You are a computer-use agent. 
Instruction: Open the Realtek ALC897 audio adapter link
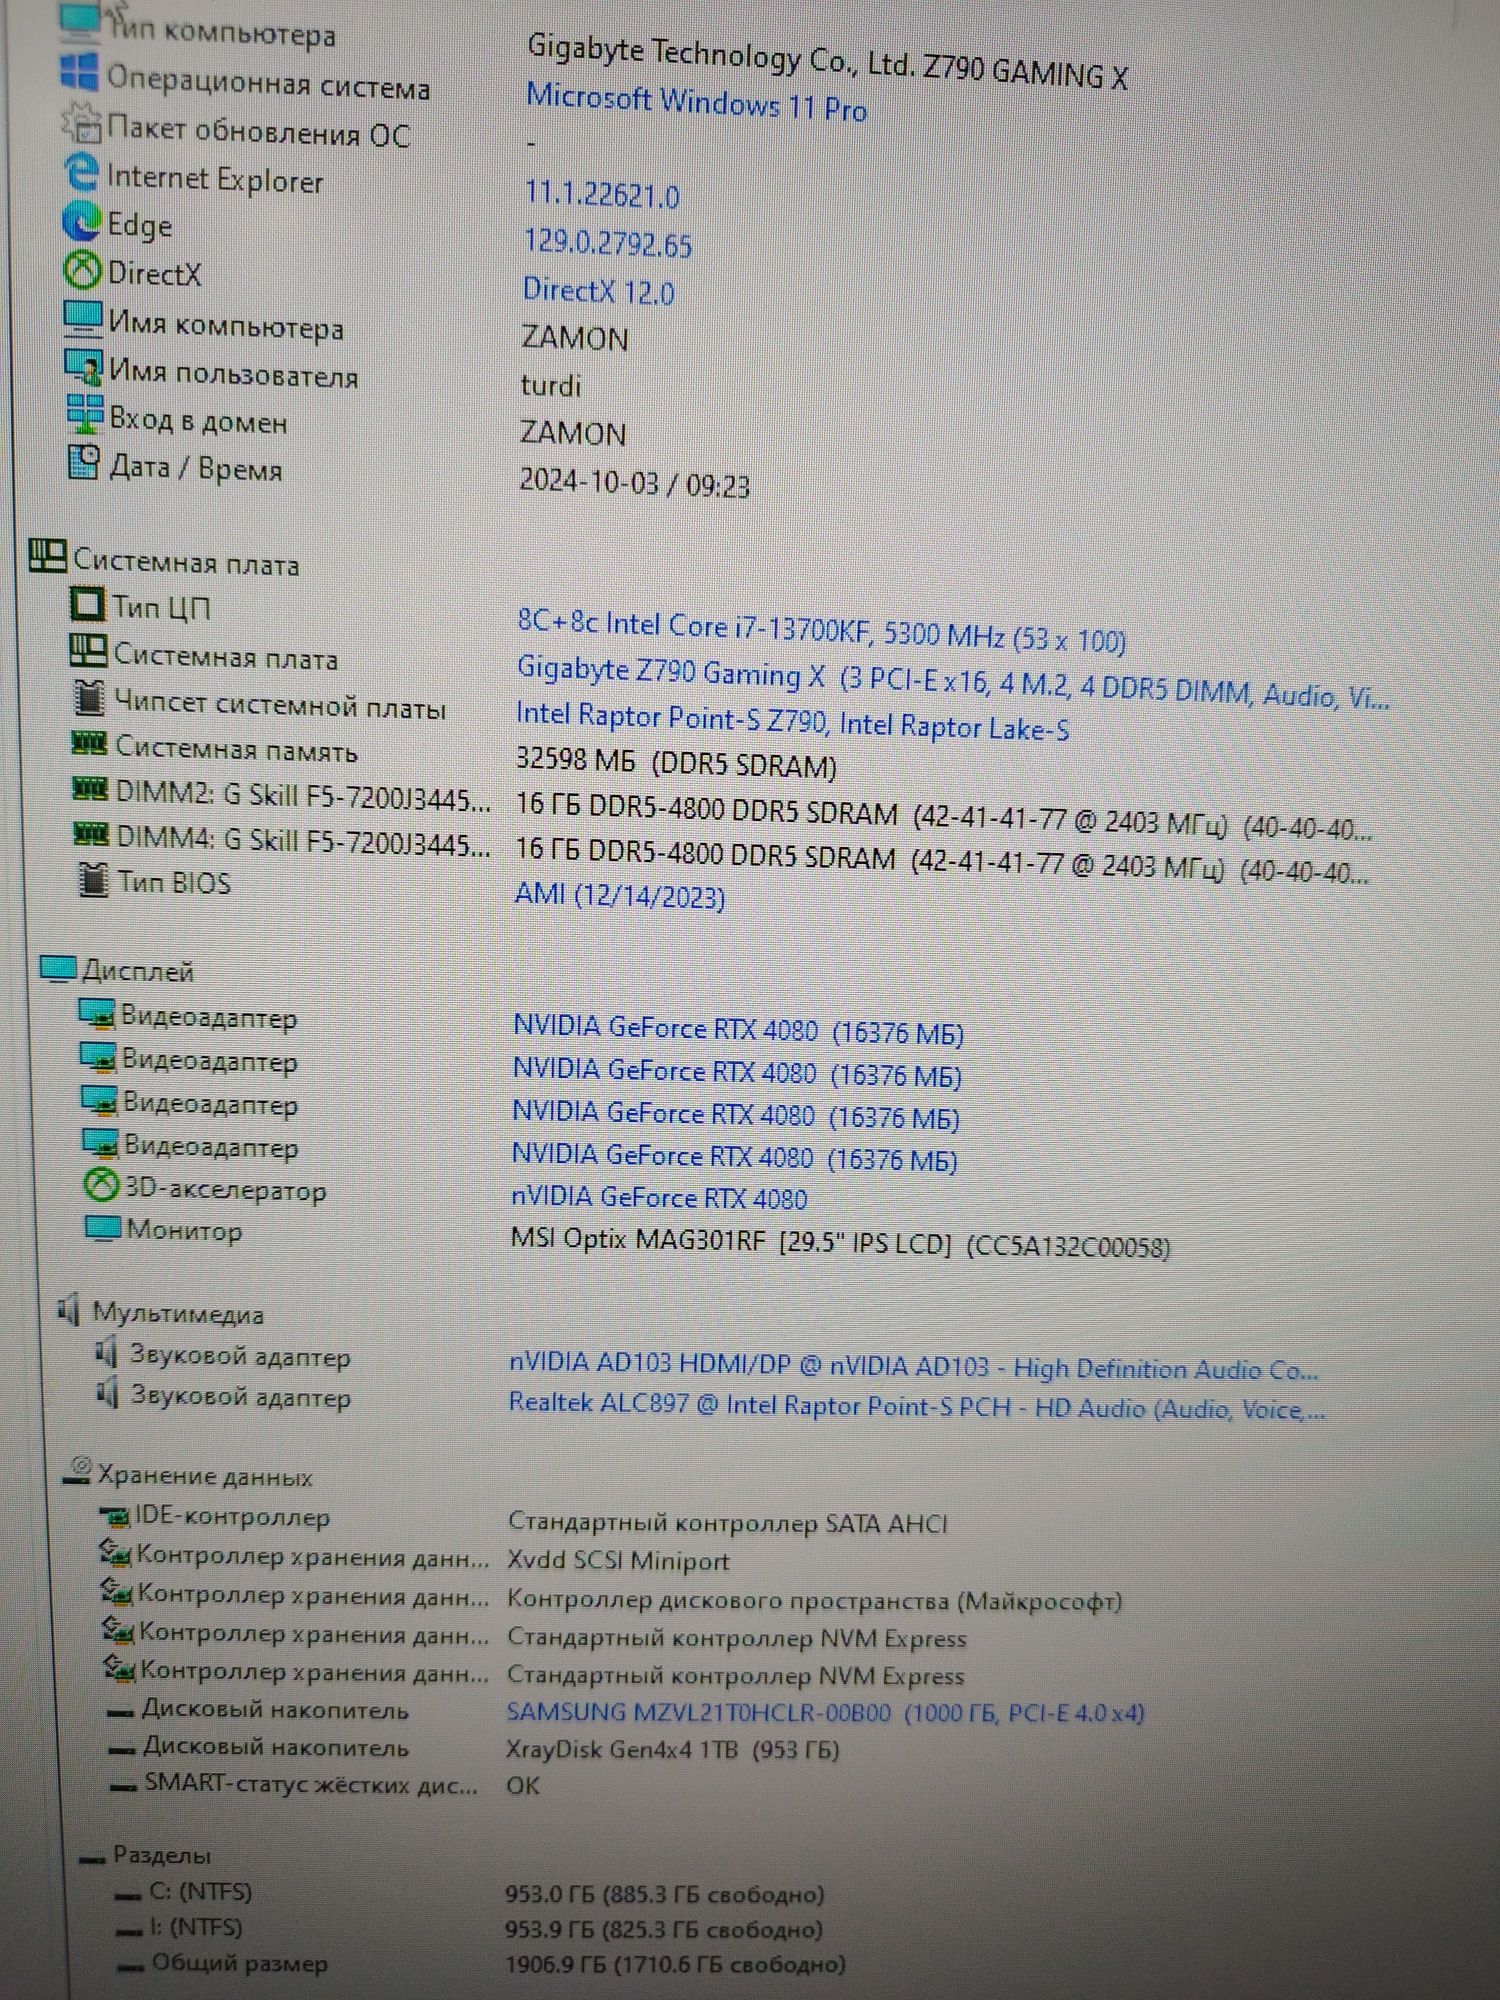tap(917, 1407)
